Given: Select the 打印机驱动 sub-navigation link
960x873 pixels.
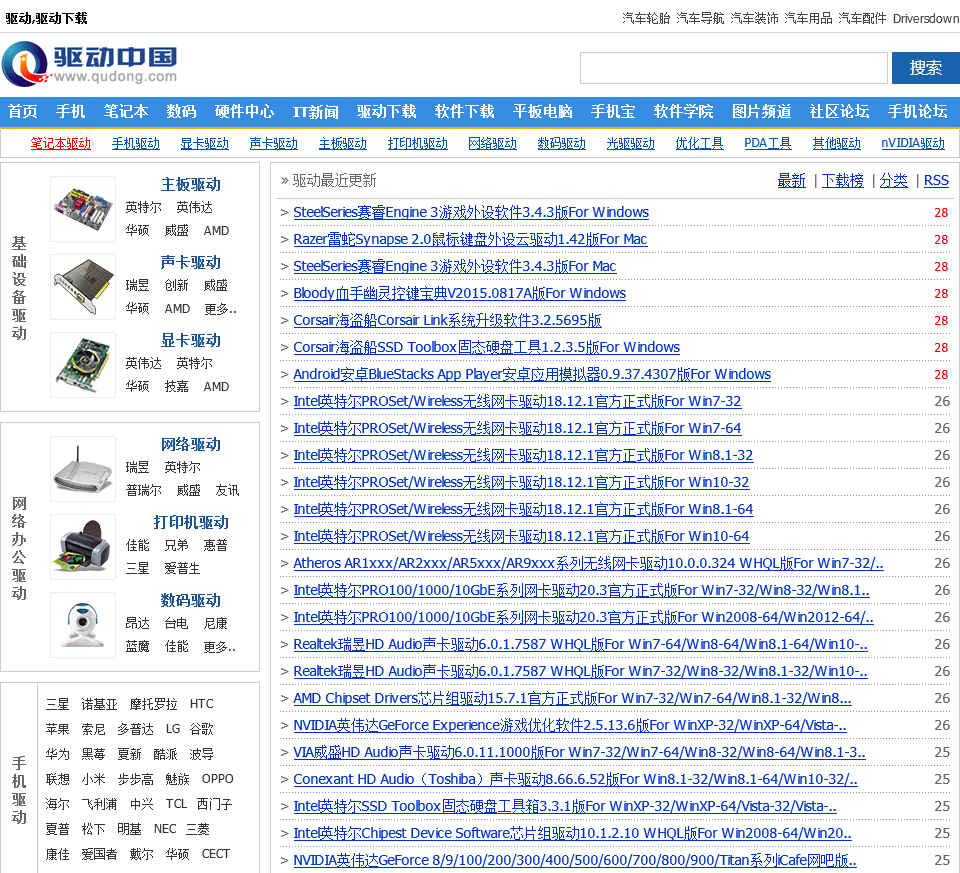Looking at the screenshot, I should [x=418, y=143].
